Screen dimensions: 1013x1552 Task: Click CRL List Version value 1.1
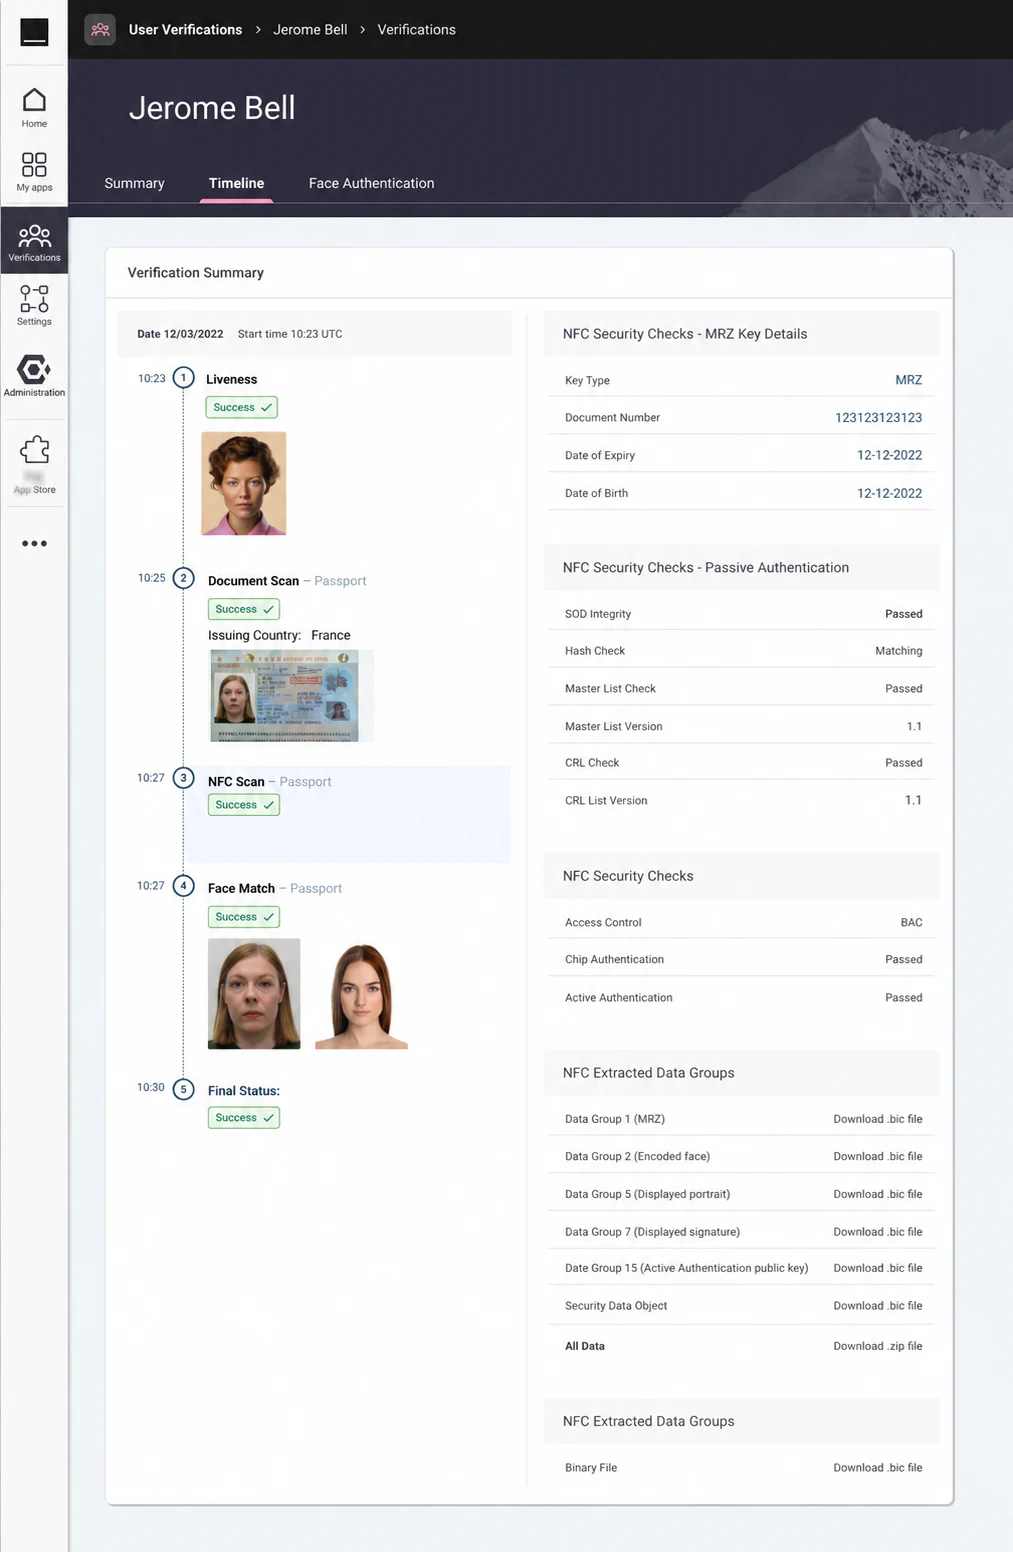click(913, 800)
